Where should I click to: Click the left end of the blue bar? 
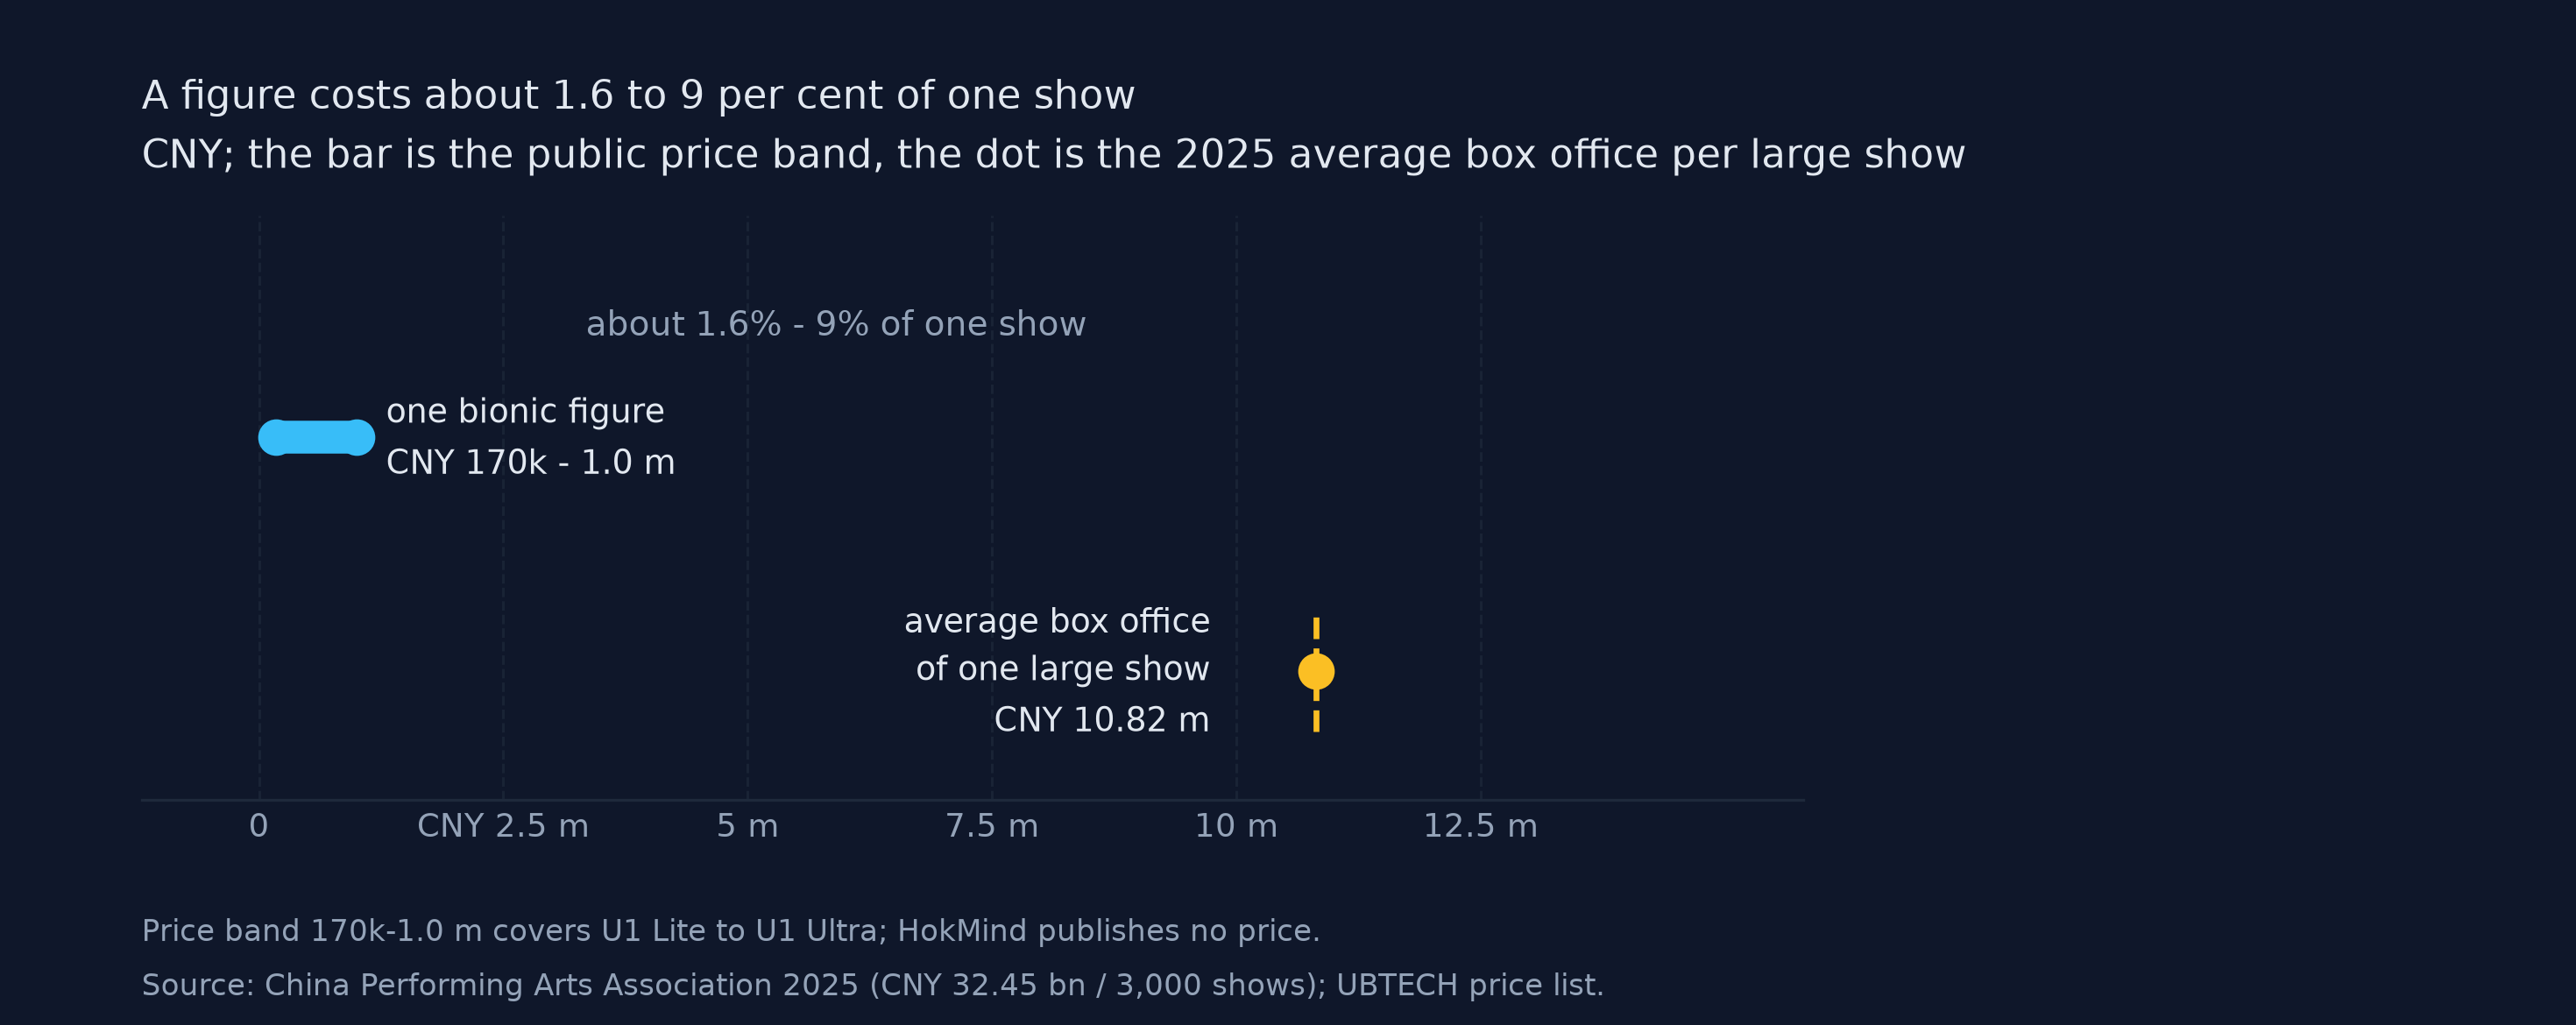(275, 438)
